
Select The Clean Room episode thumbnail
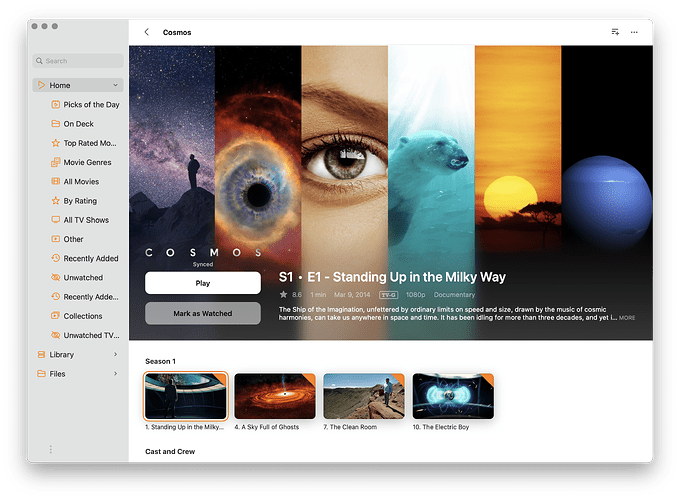pyautogui.click(x=364, y=396)
